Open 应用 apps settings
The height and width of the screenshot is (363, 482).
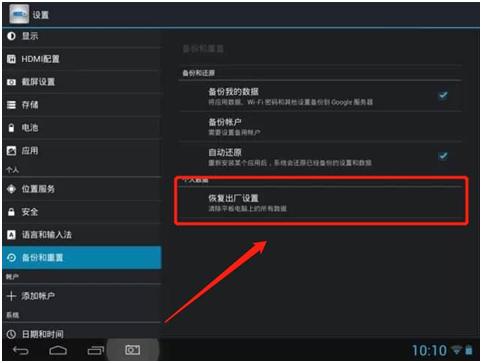[82, 151]
